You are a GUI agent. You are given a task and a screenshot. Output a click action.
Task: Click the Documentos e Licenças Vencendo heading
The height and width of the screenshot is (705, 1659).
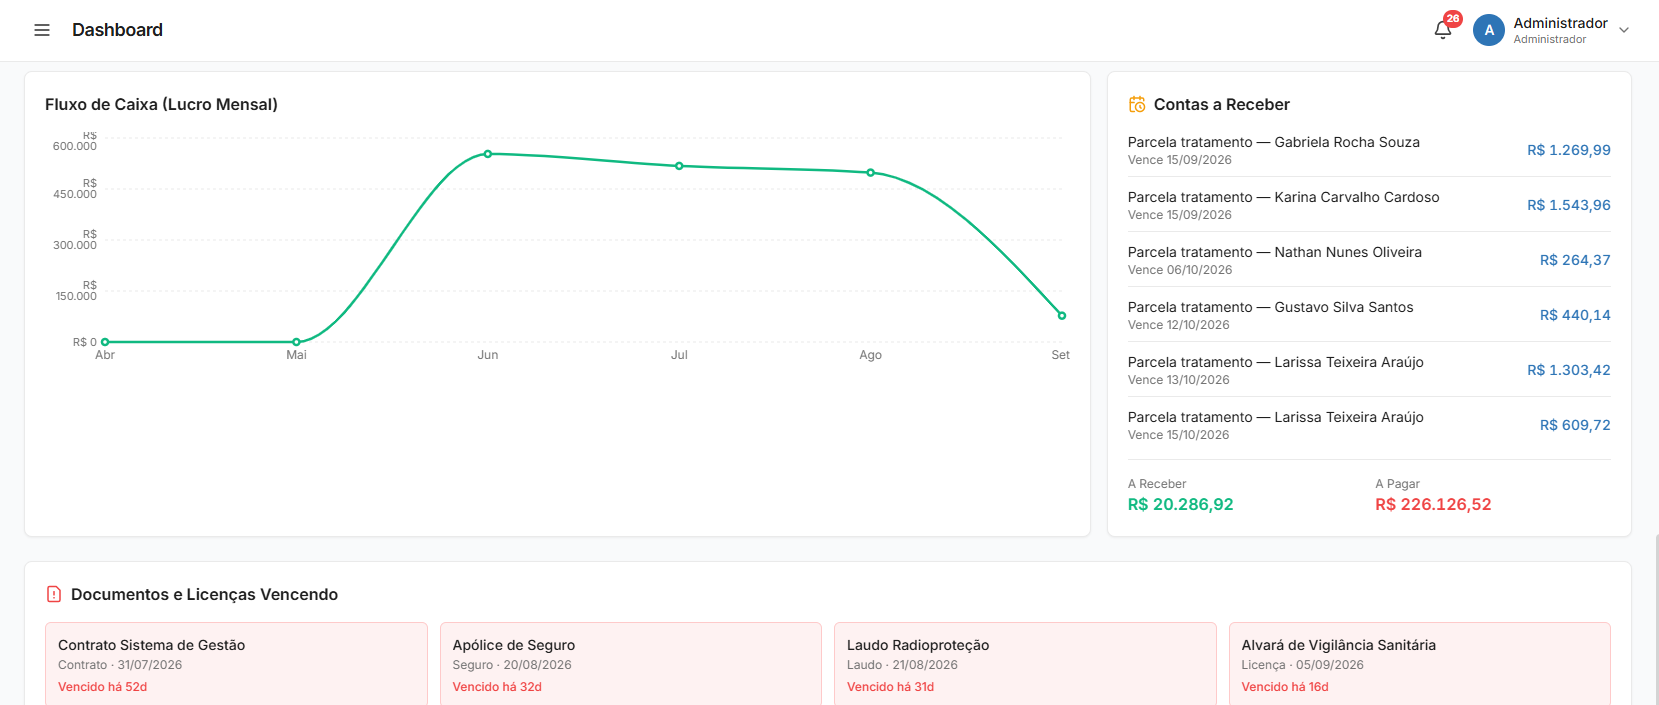tap(204, 594)
